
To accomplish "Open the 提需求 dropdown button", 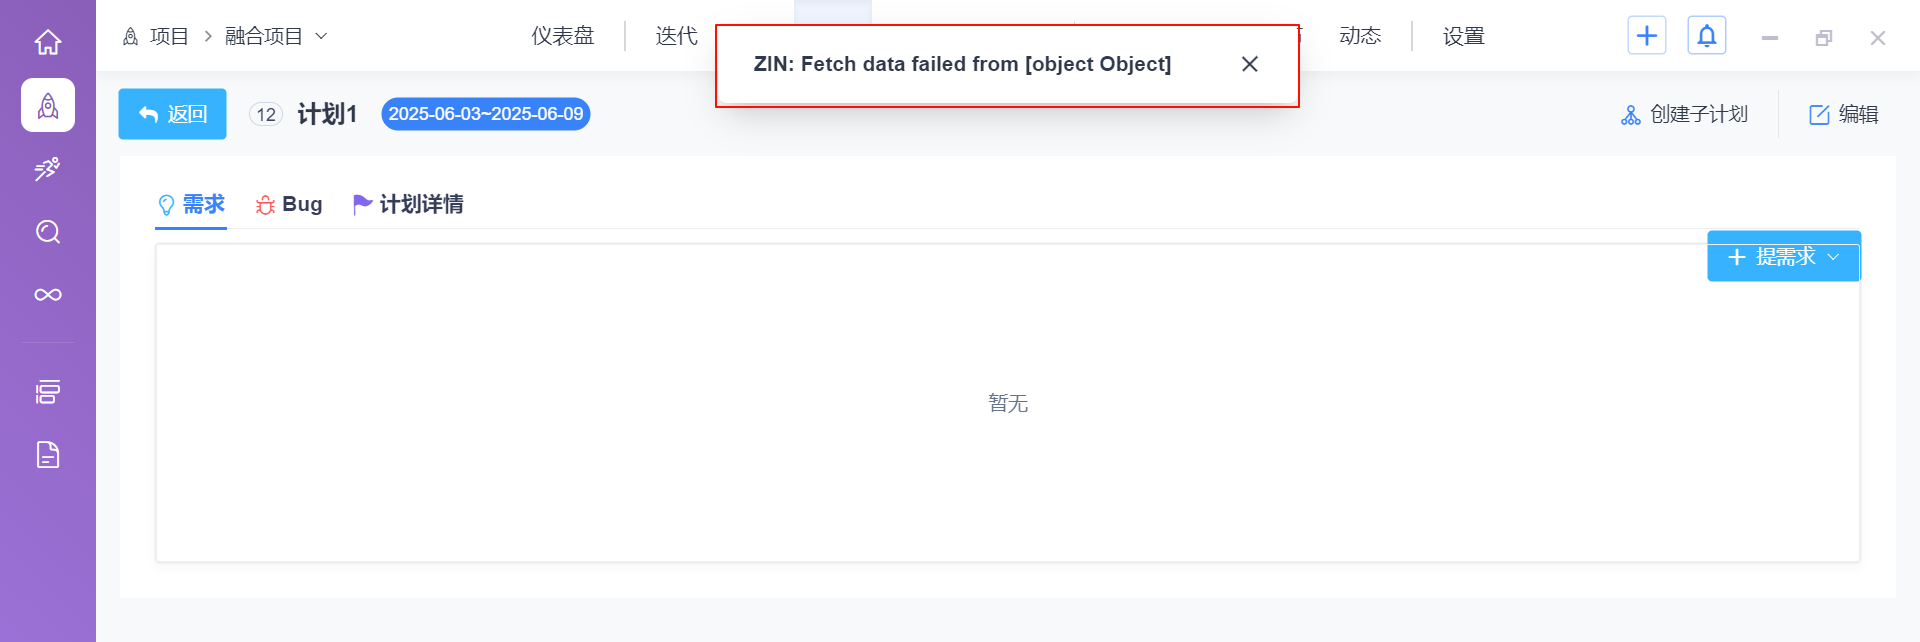I will click(x=1784, y=257).
